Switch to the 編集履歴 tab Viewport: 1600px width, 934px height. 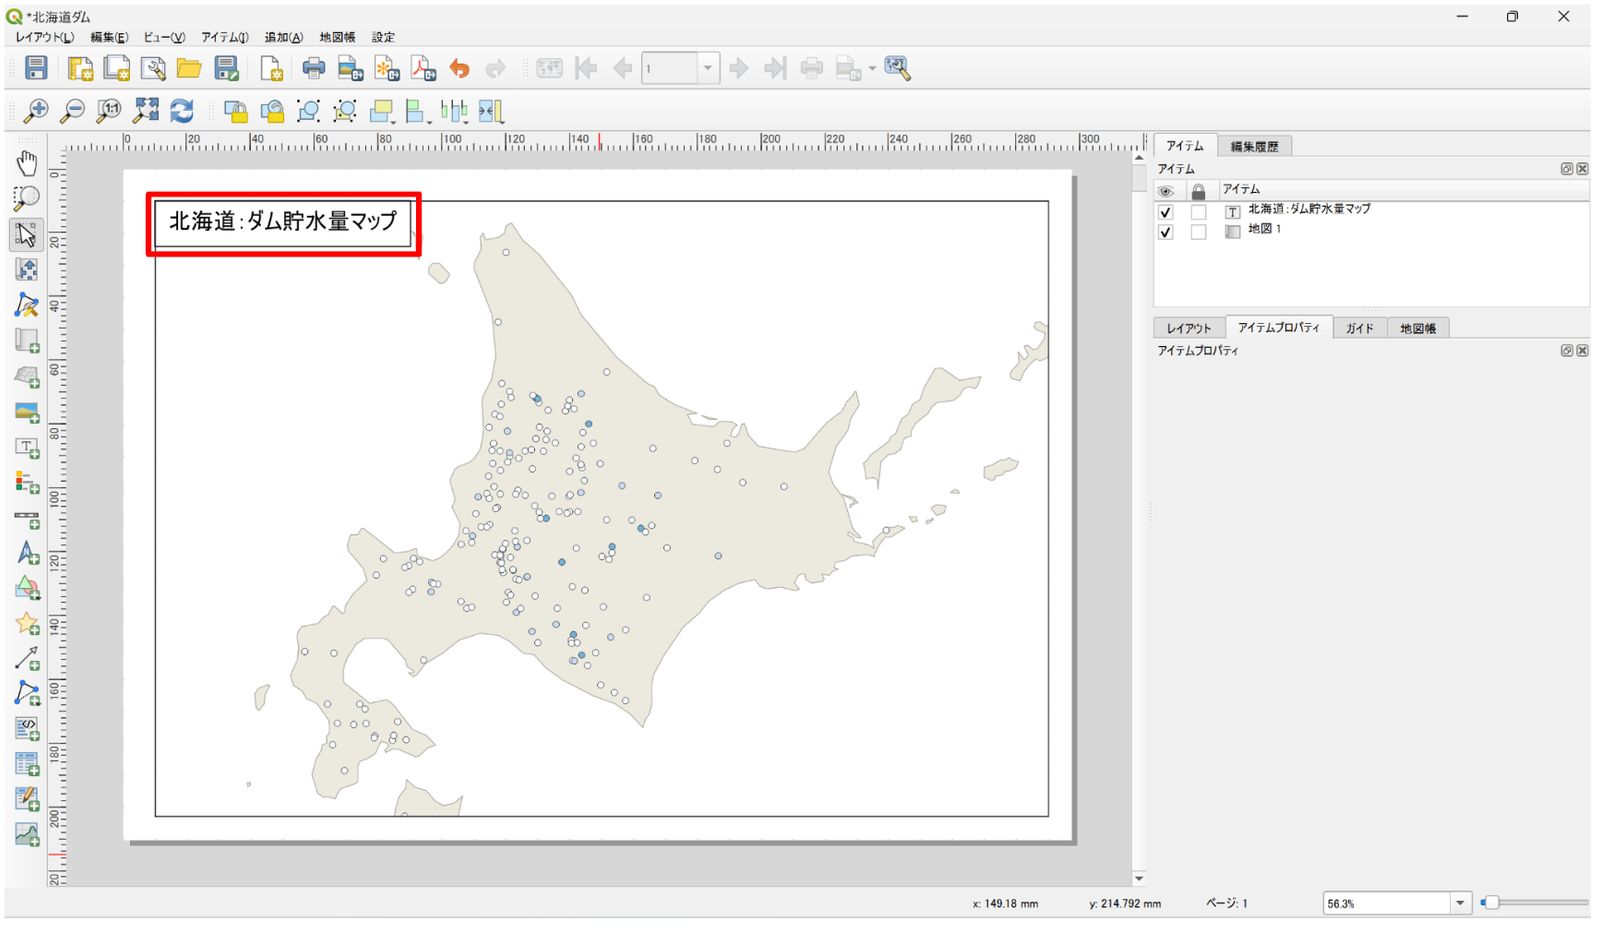(x=1254, y=146)
